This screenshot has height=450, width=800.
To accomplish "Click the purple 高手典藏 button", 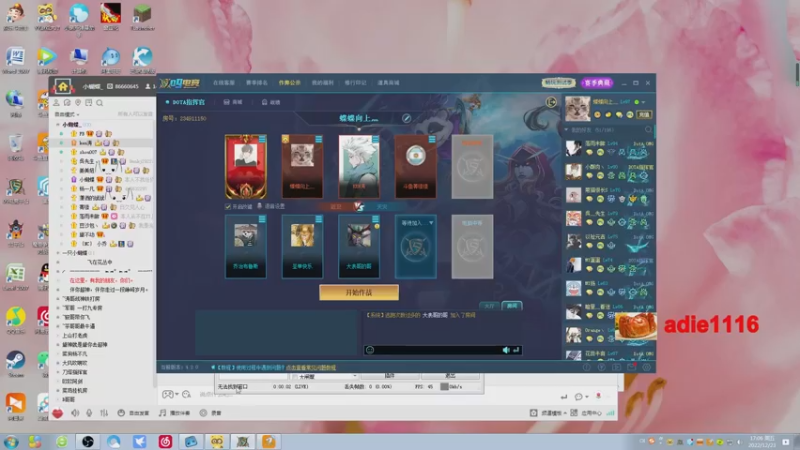I will pos(596,83).
